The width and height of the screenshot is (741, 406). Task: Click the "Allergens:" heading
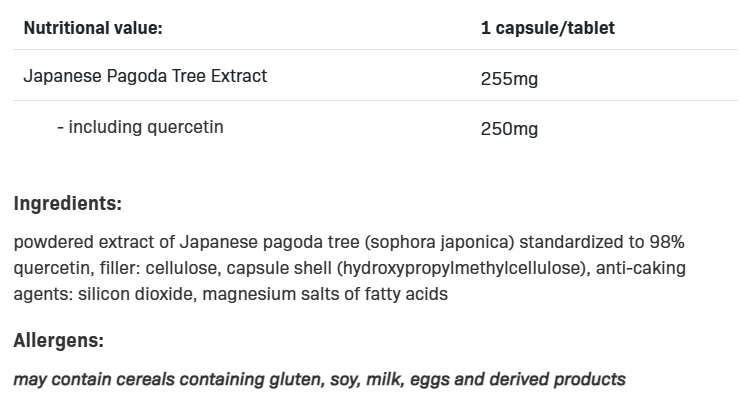58,341
